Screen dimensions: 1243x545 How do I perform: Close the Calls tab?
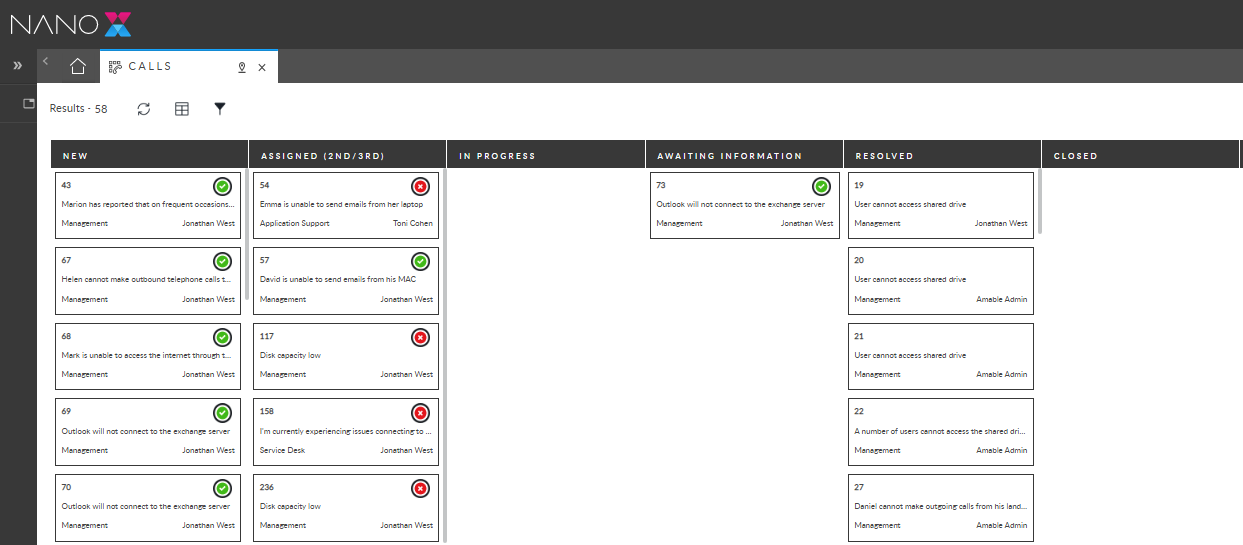click(x=262, y=67)
